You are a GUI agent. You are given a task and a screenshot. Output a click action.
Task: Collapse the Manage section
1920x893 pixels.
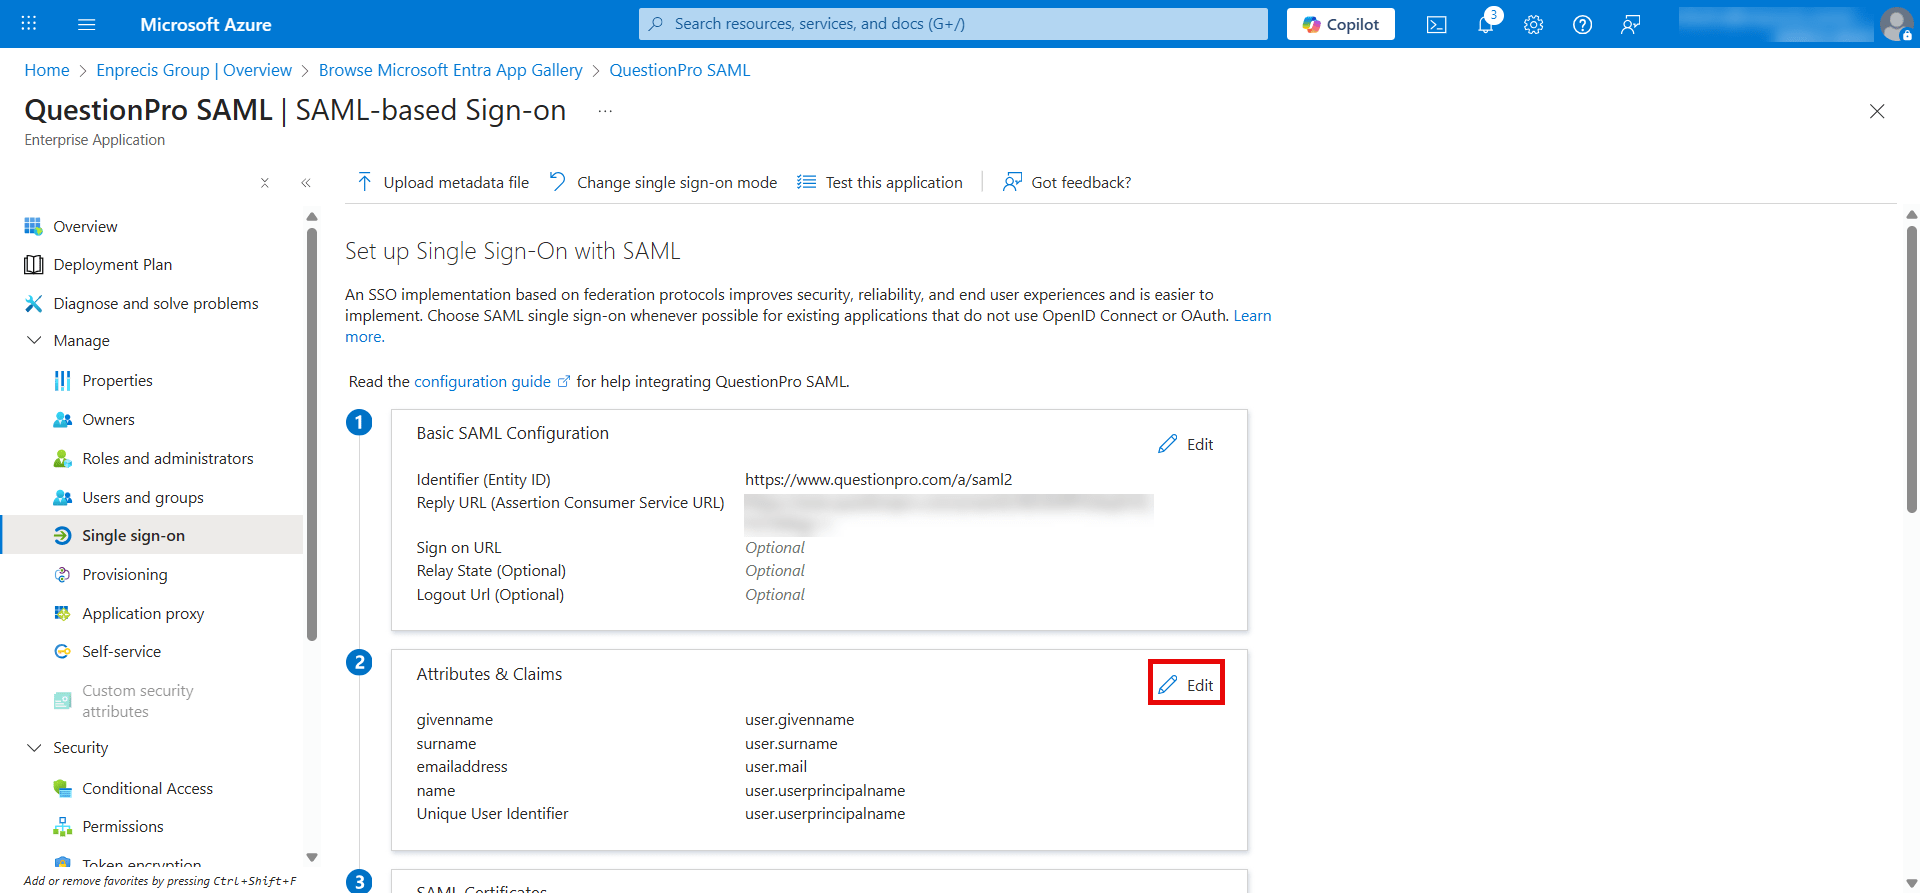34,341
